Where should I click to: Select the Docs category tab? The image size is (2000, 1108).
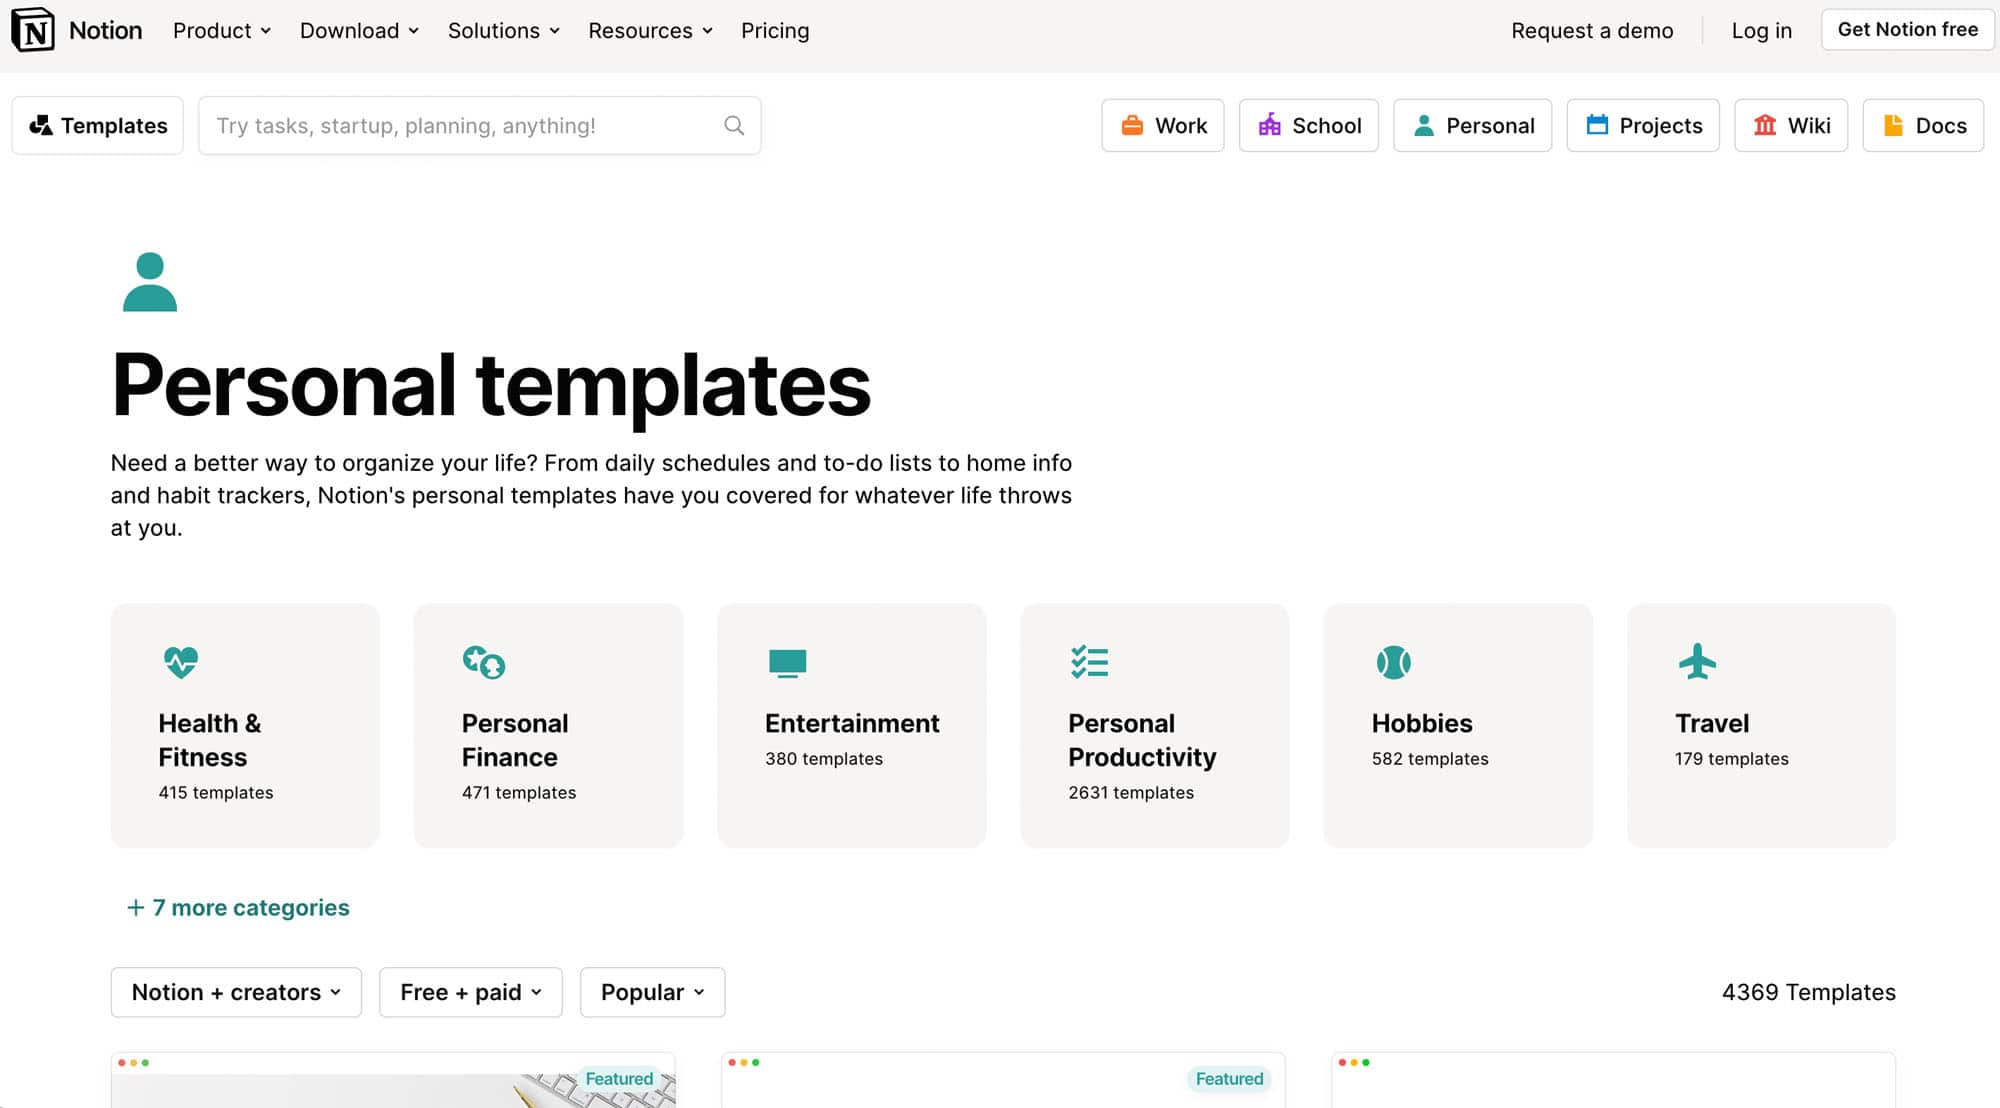click(x=1923, y=125)
